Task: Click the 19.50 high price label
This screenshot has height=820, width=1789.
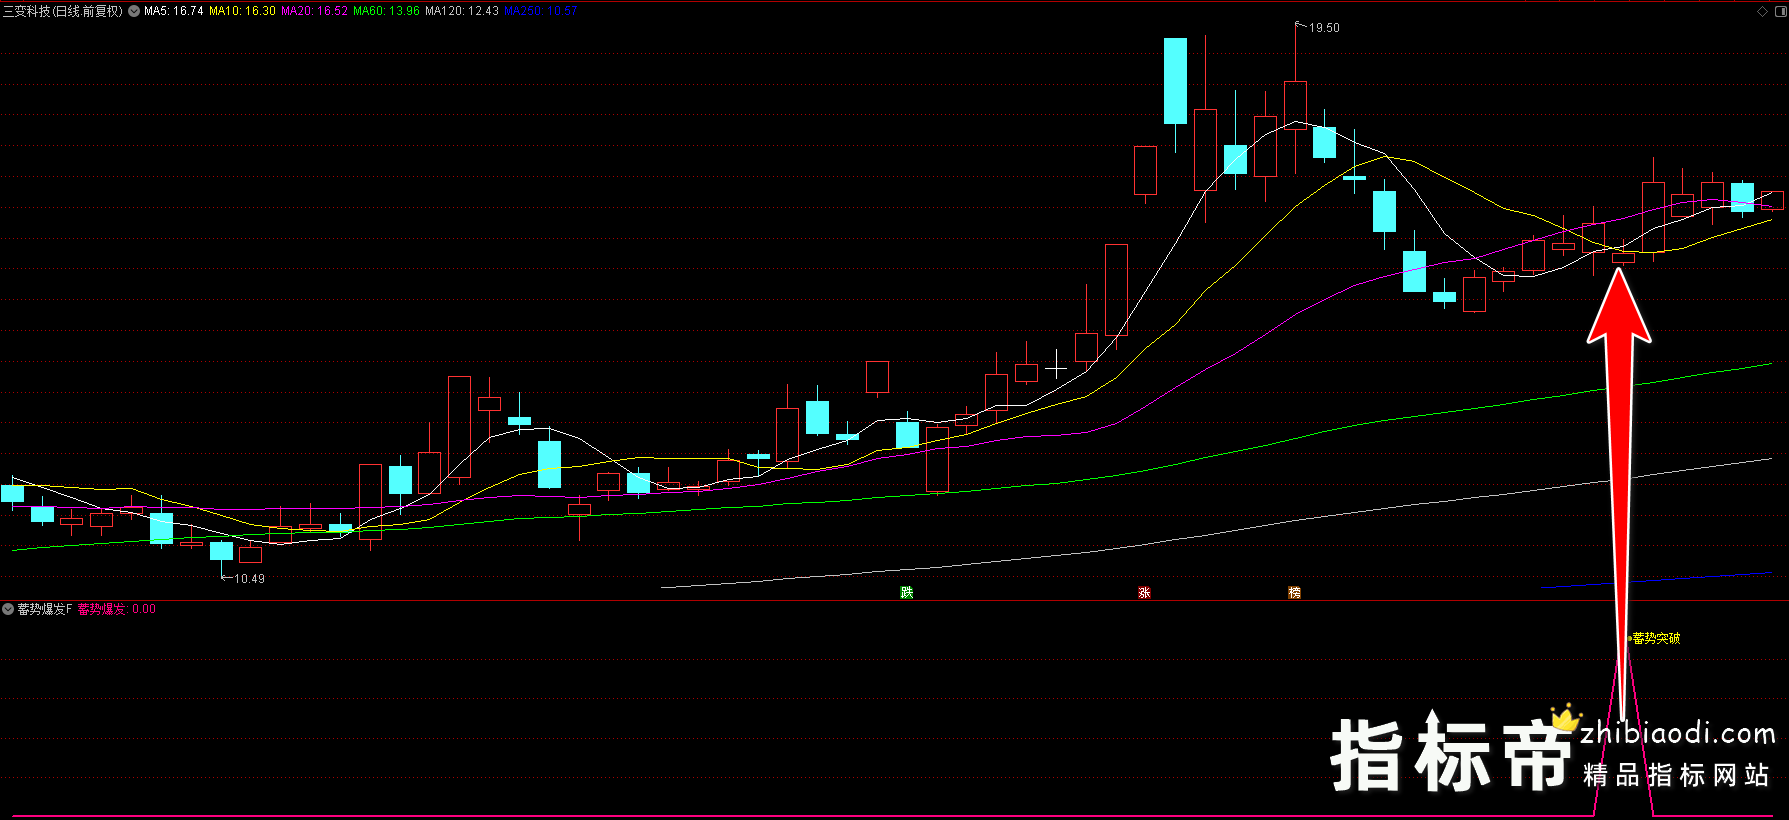Action: pos(1324,28)
